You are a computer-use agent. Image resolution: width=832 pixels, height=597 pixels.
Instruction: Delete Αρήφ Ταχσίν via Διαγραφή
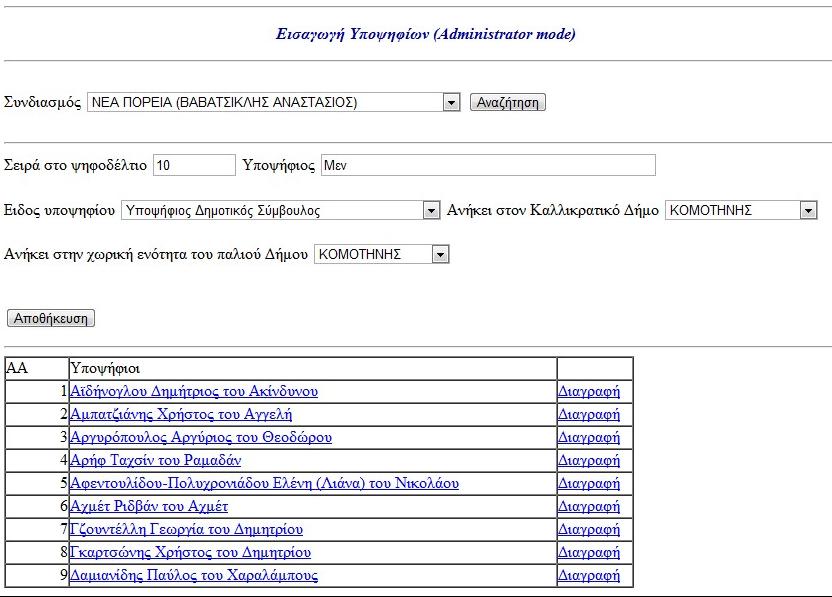tap(589, 460)
